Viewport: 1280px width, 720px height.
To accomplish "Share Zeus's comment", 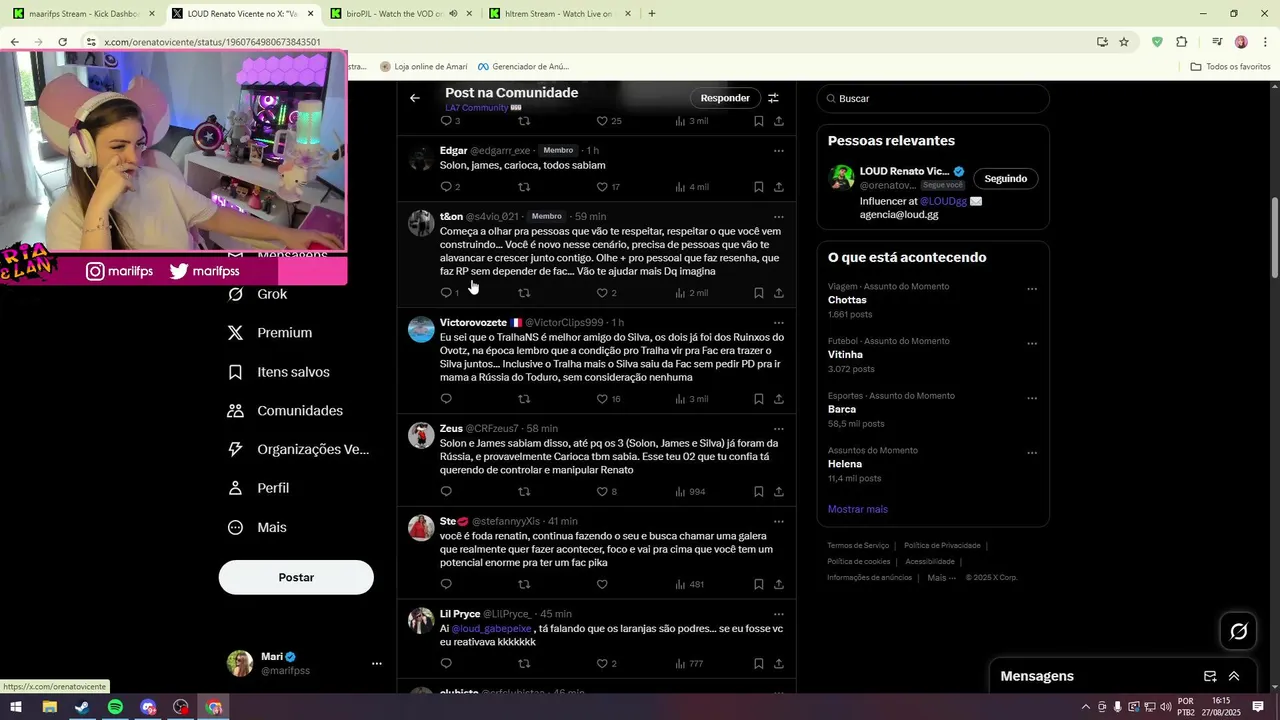I will click(x=779, y=492).
